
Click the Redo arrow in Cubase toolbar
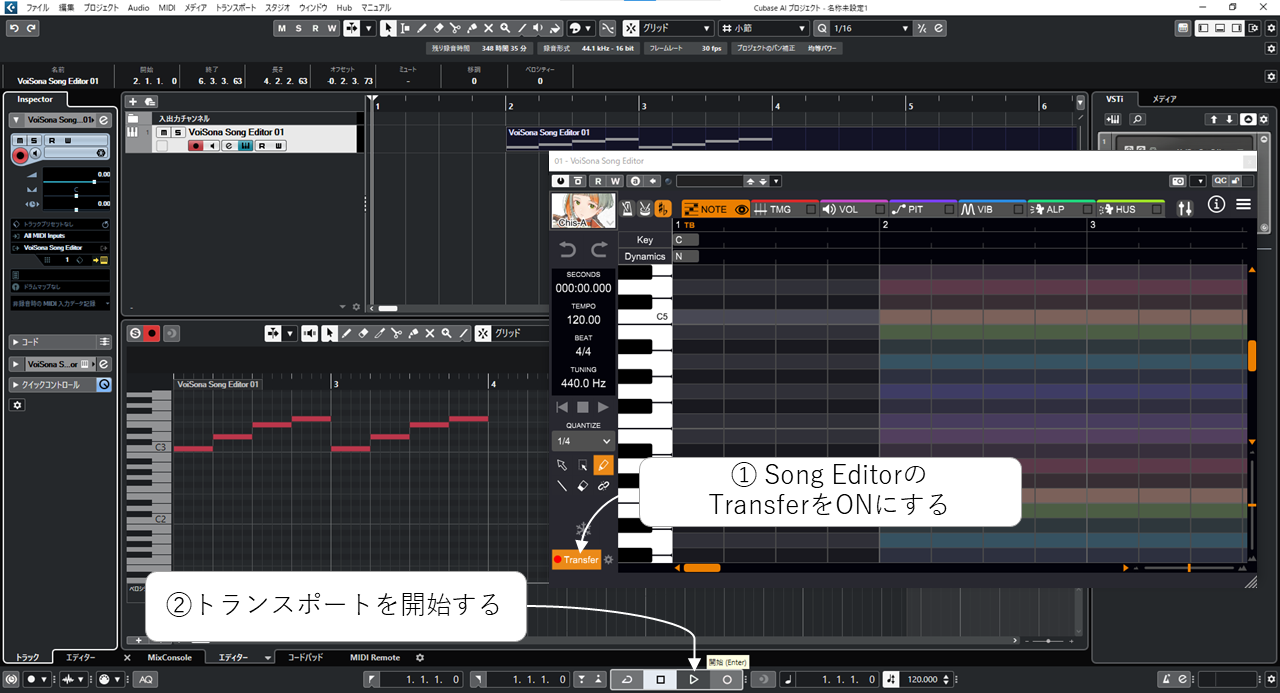pos(31,28)
